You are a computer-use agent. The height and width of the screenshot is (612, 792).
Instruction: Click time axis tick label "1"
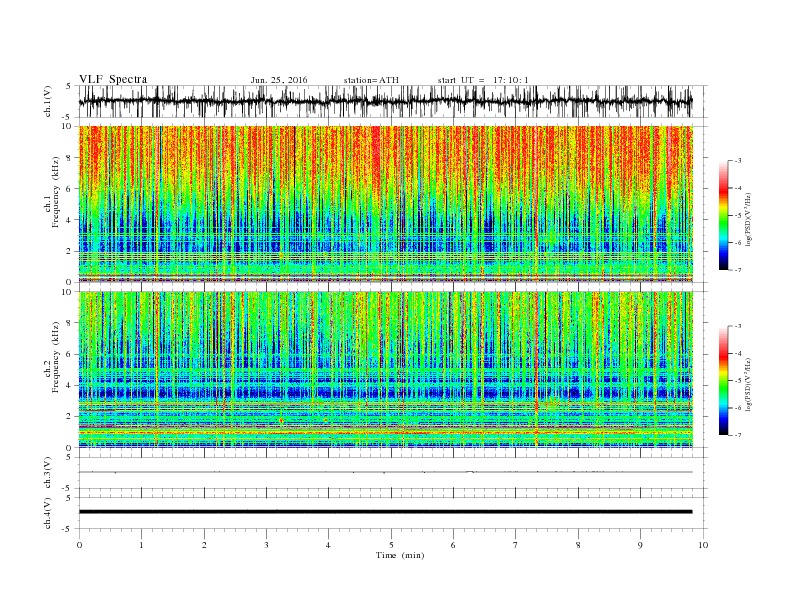(x=141, y=545)
